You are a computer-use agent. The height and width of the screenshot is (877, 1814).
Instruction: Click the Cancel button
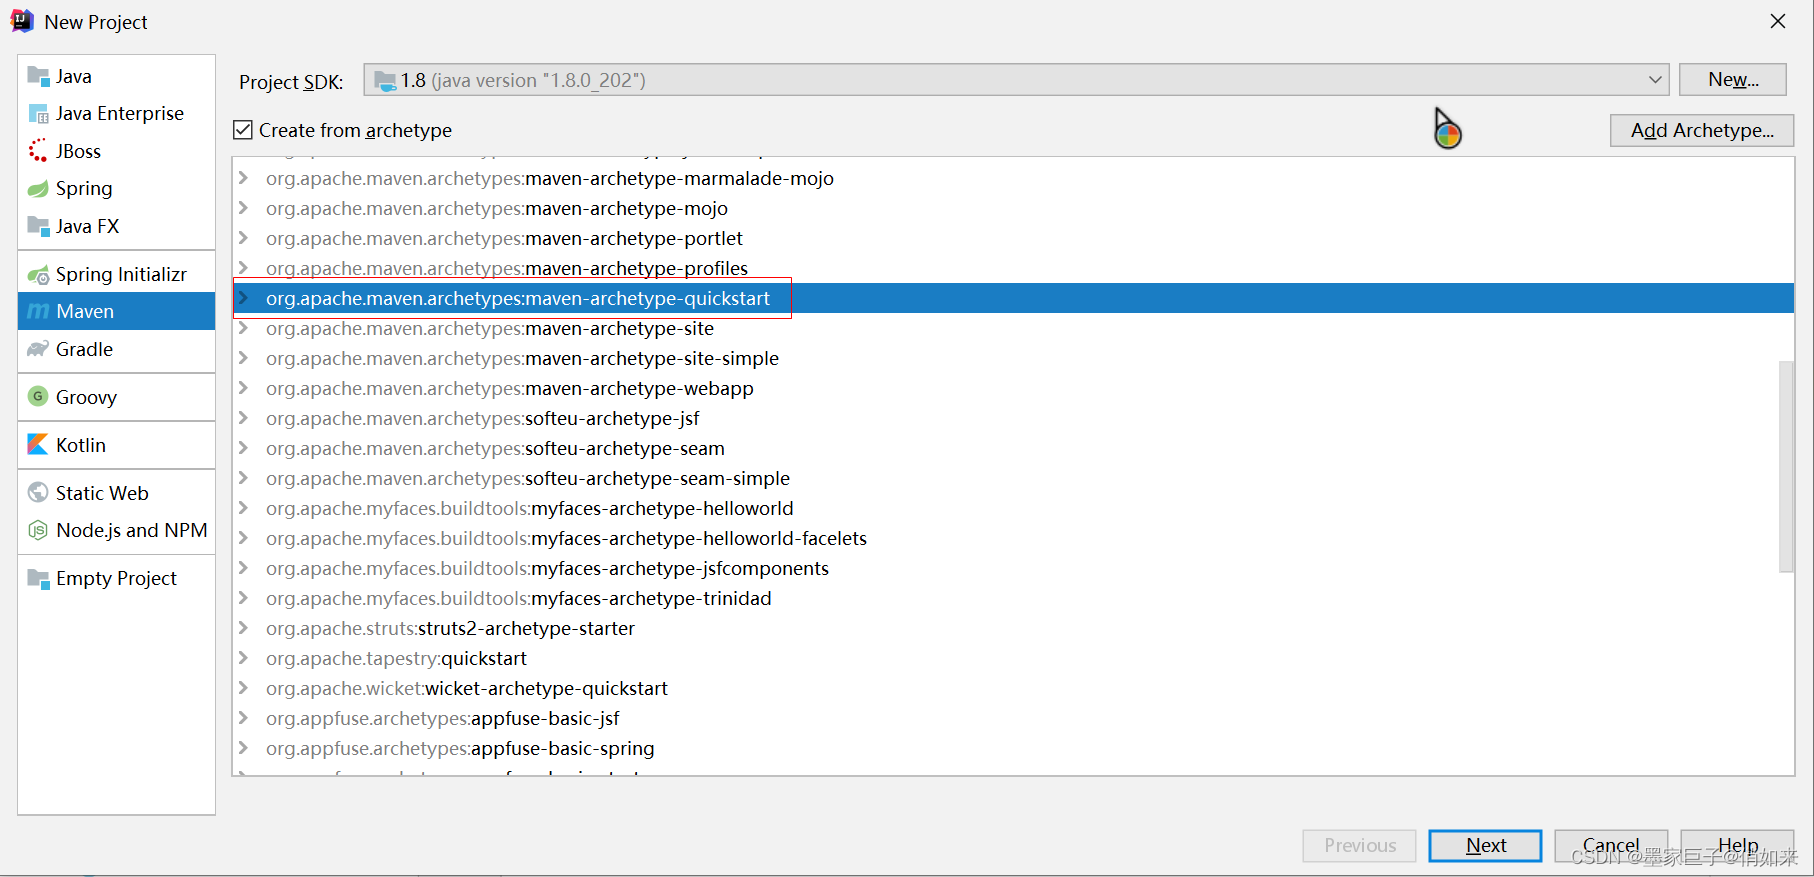click(1611, 846)
